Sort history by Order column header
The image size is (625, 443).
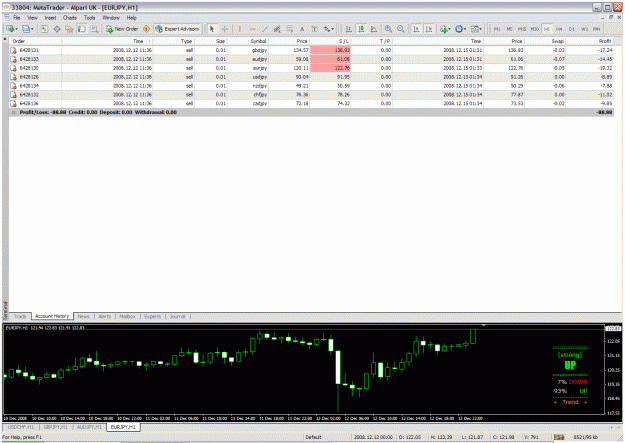point(35,41)
